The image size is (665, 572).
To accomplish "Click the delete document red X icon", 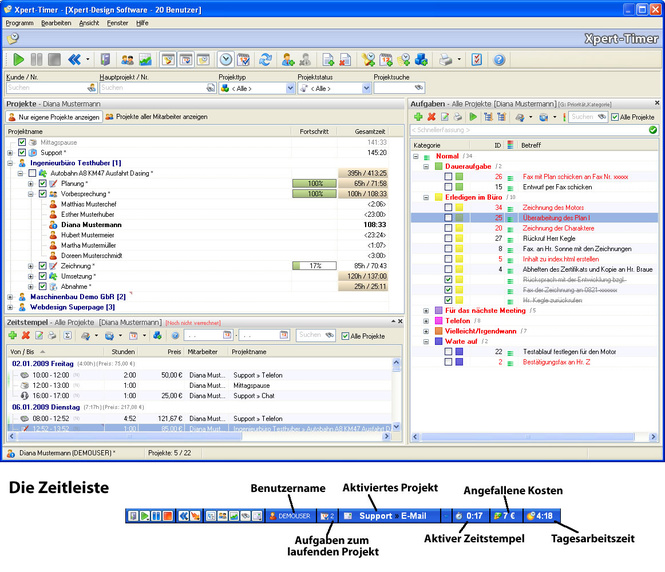I will pos(345,60).
